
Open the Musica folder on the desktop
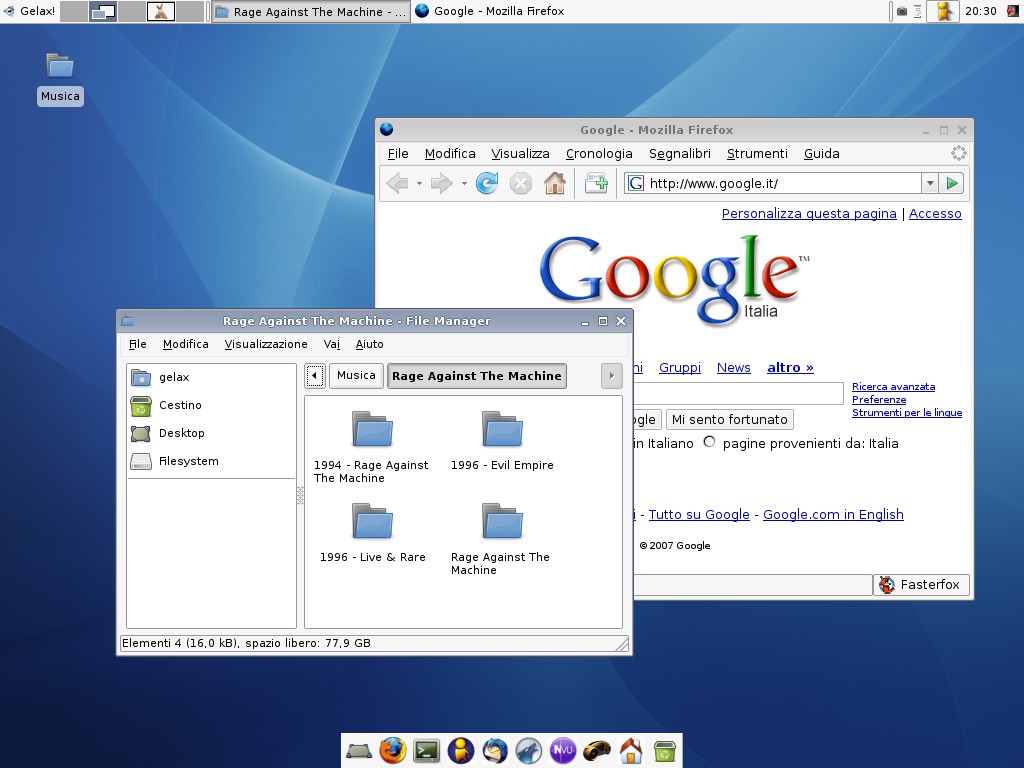click(60, 78)
